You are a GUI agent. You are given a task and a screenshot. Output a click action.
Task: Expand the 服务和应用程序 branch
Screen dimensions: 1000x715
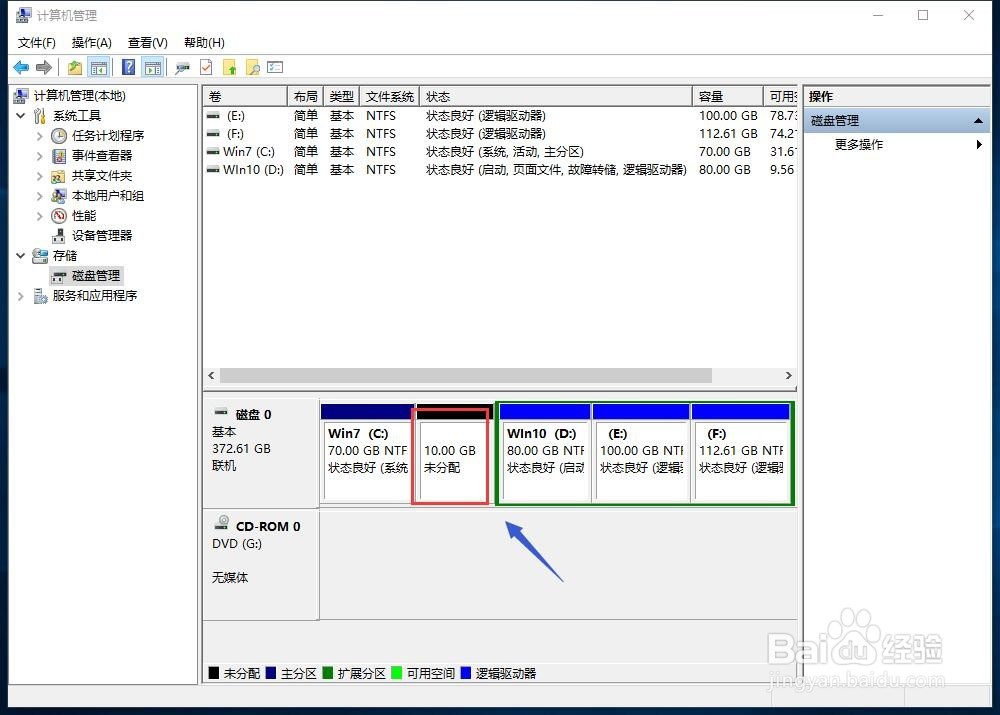pyautogui.click(x=21, y=295)
